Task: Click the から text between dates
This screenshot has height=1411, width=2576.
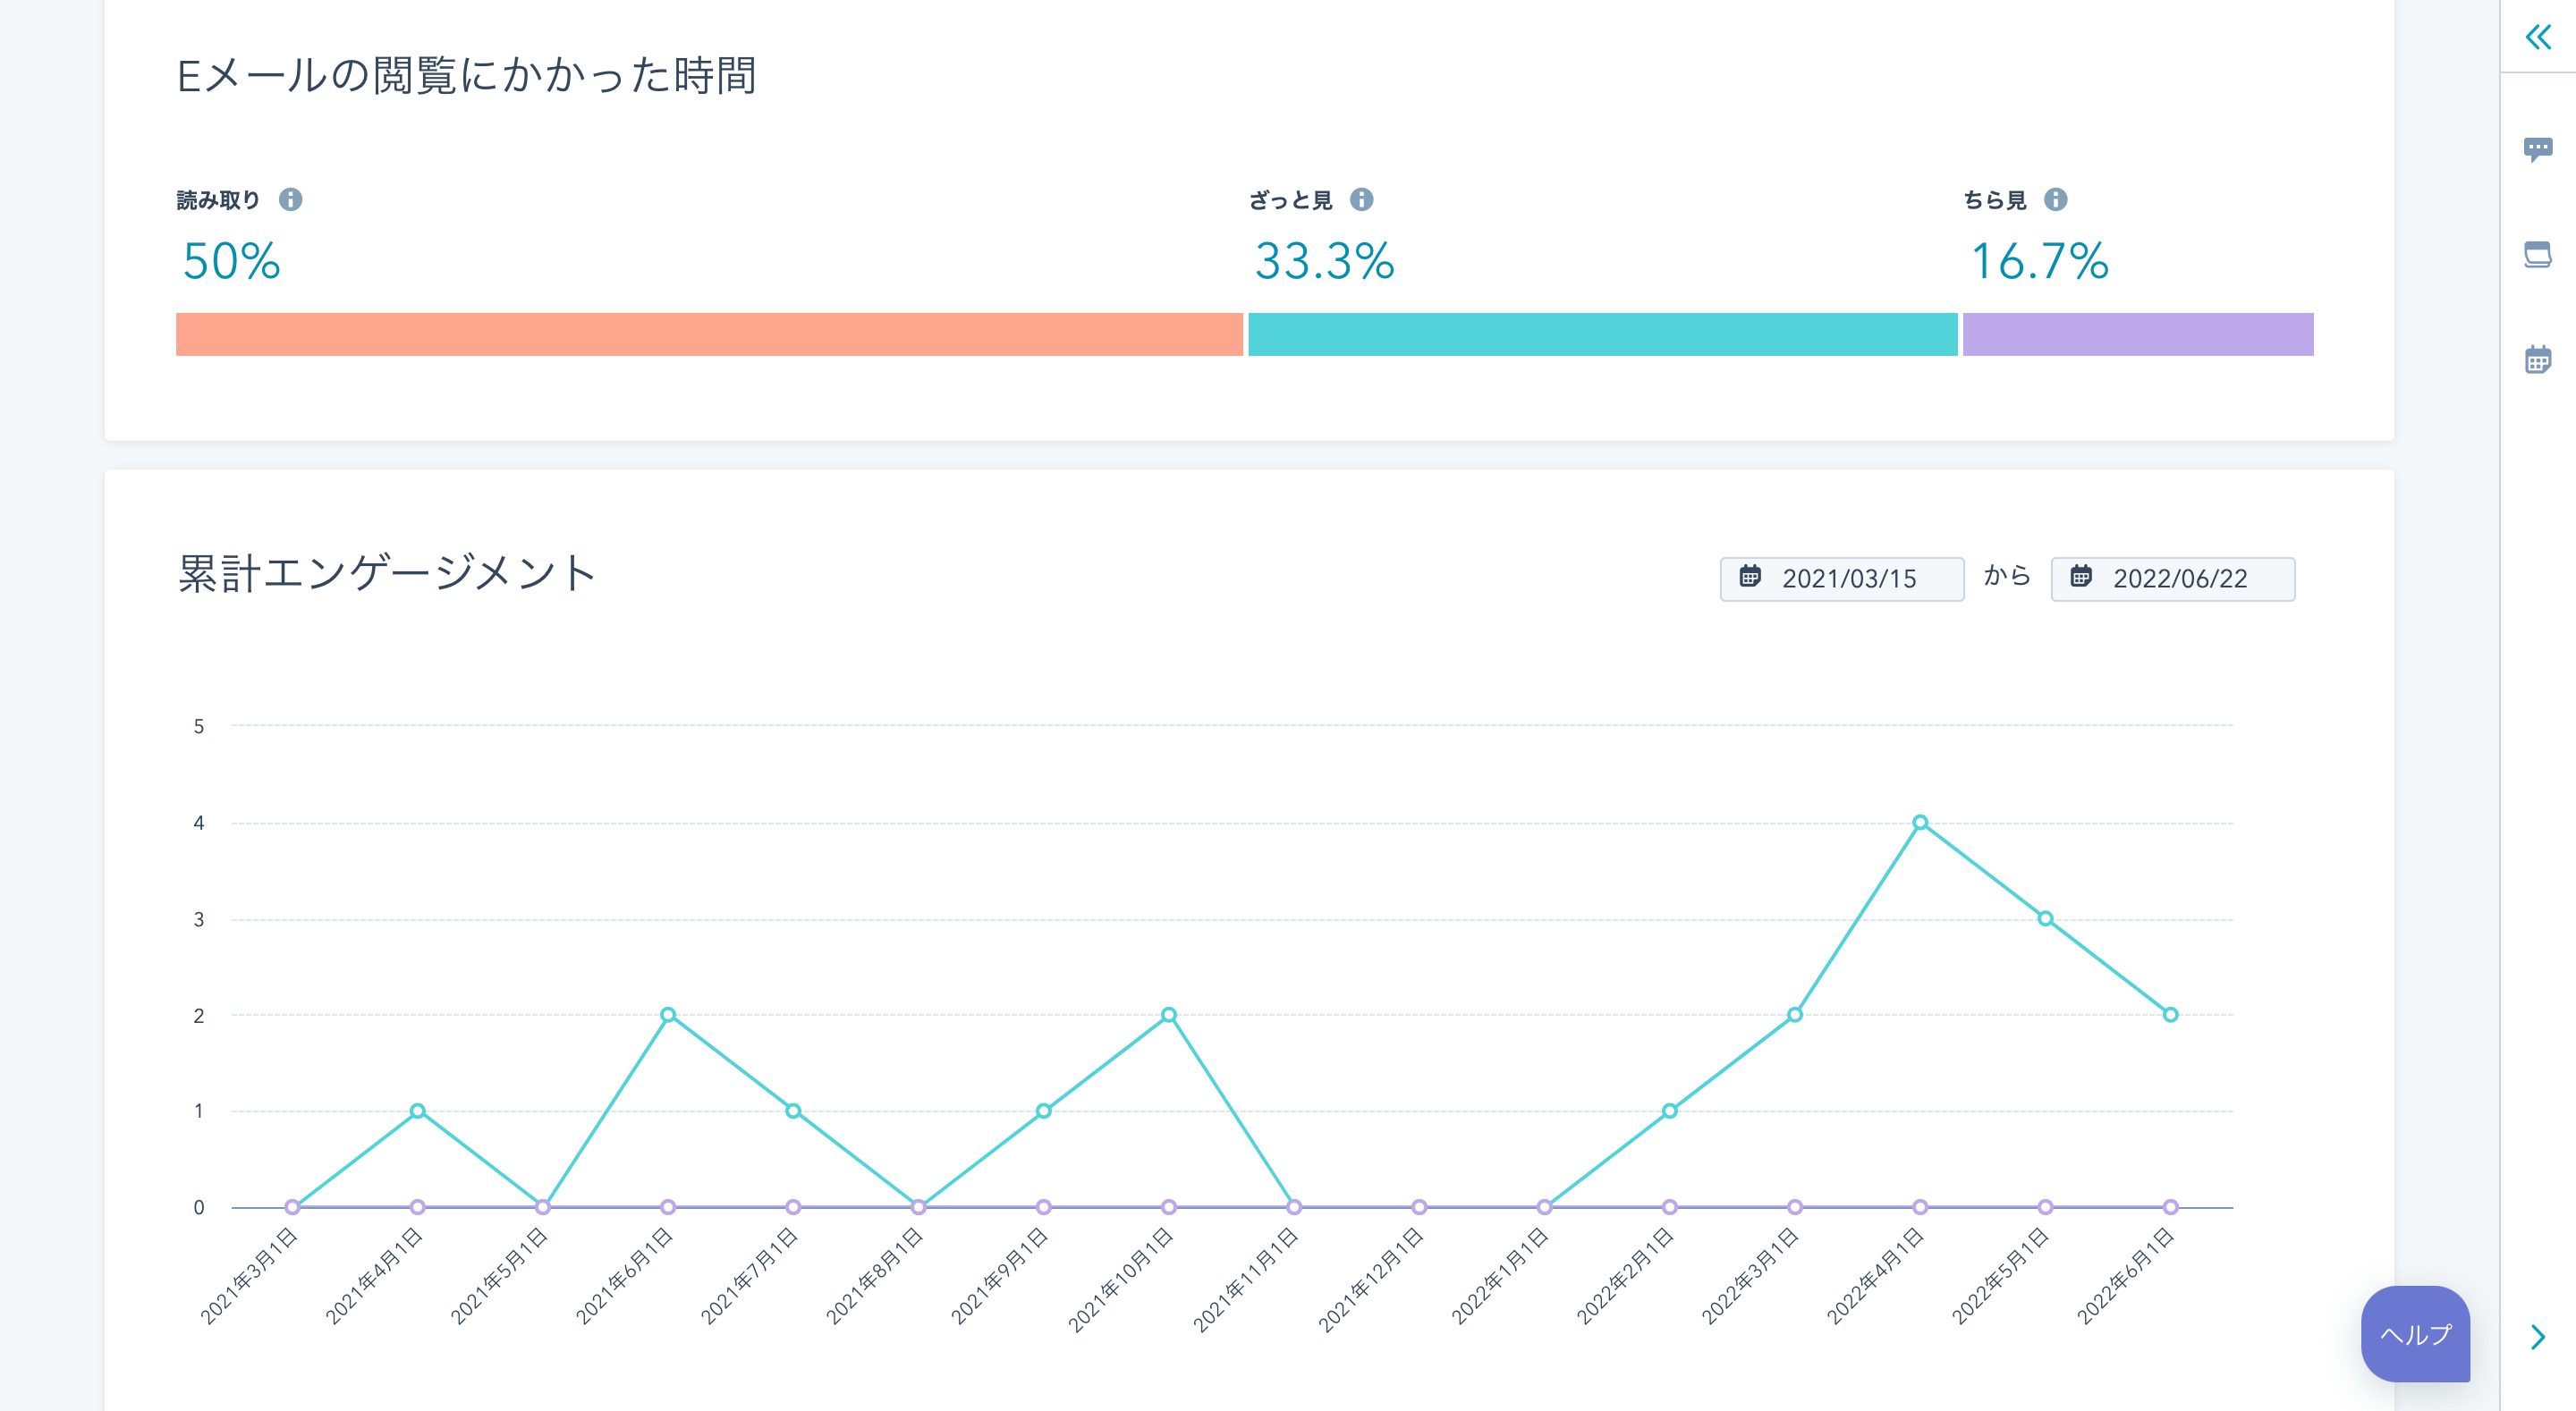Action: point(2007,576)
